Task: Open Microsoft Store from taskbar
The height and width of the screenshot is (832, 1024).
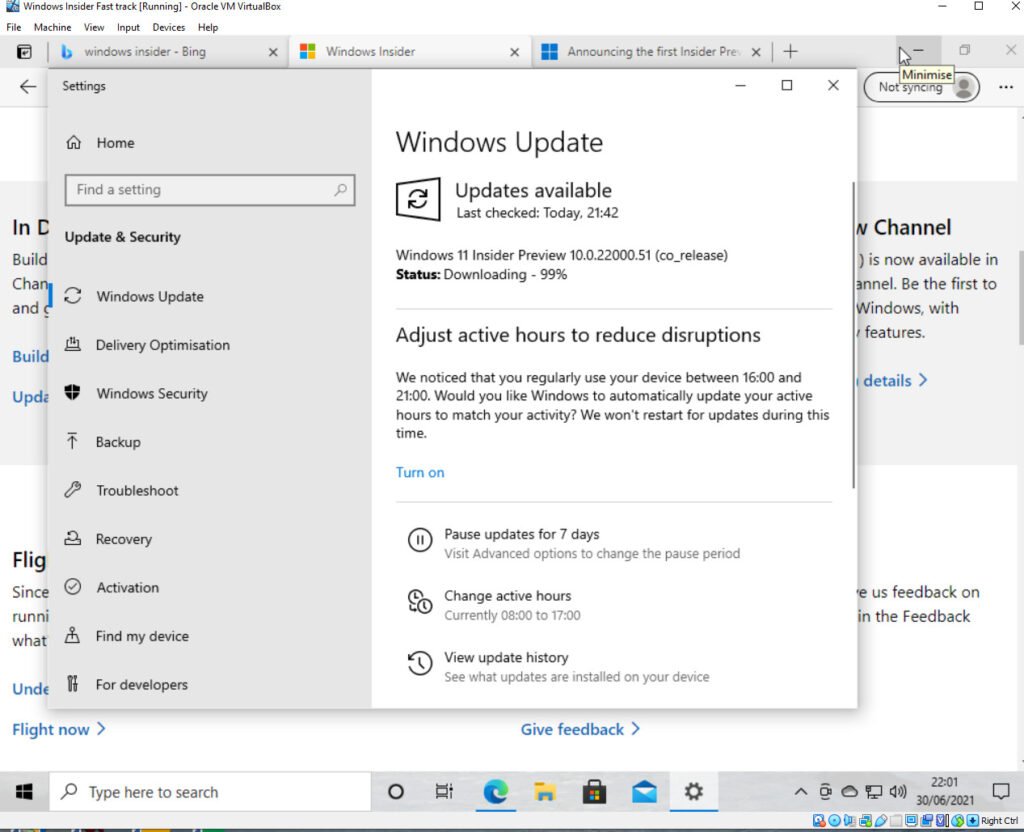Action: coord(594,792)
